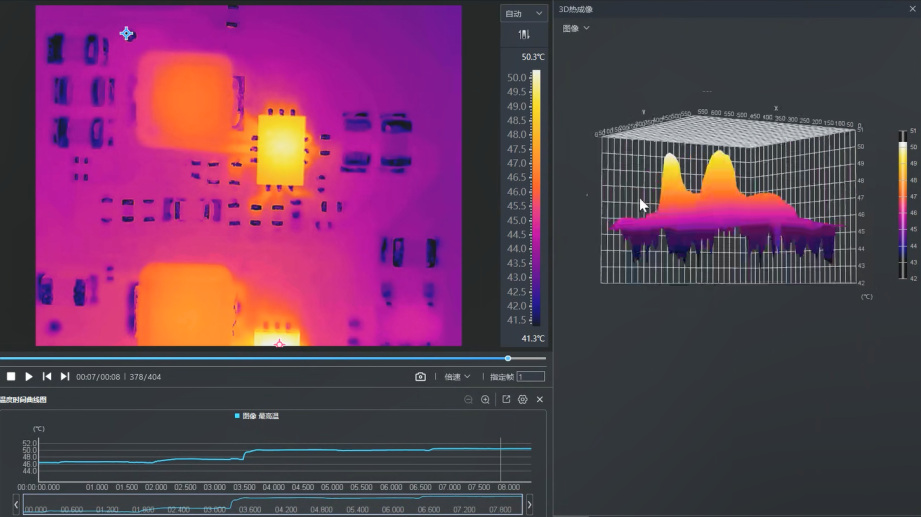Click the 3D热成像 panel title
921x517 pixels.
576,9
